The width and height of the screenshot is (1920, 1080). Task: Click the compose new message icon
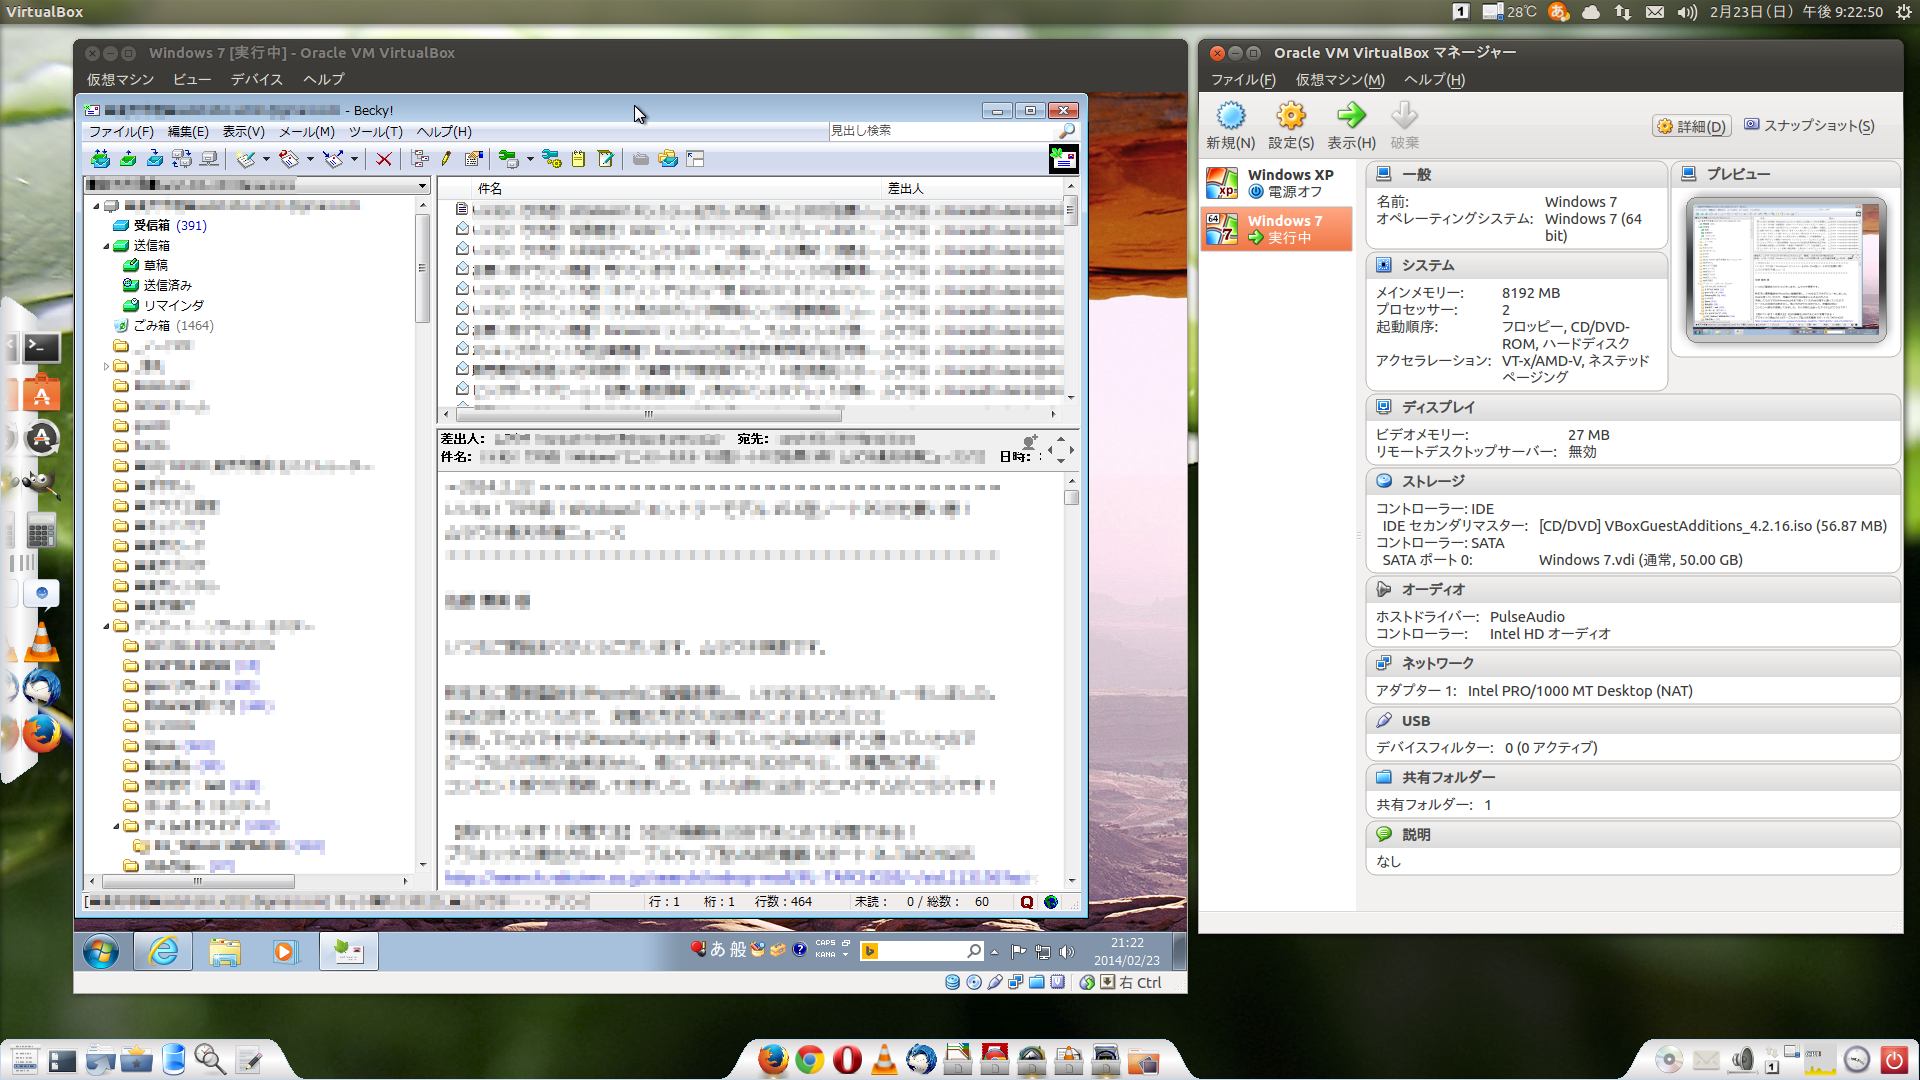click(246, 159)
